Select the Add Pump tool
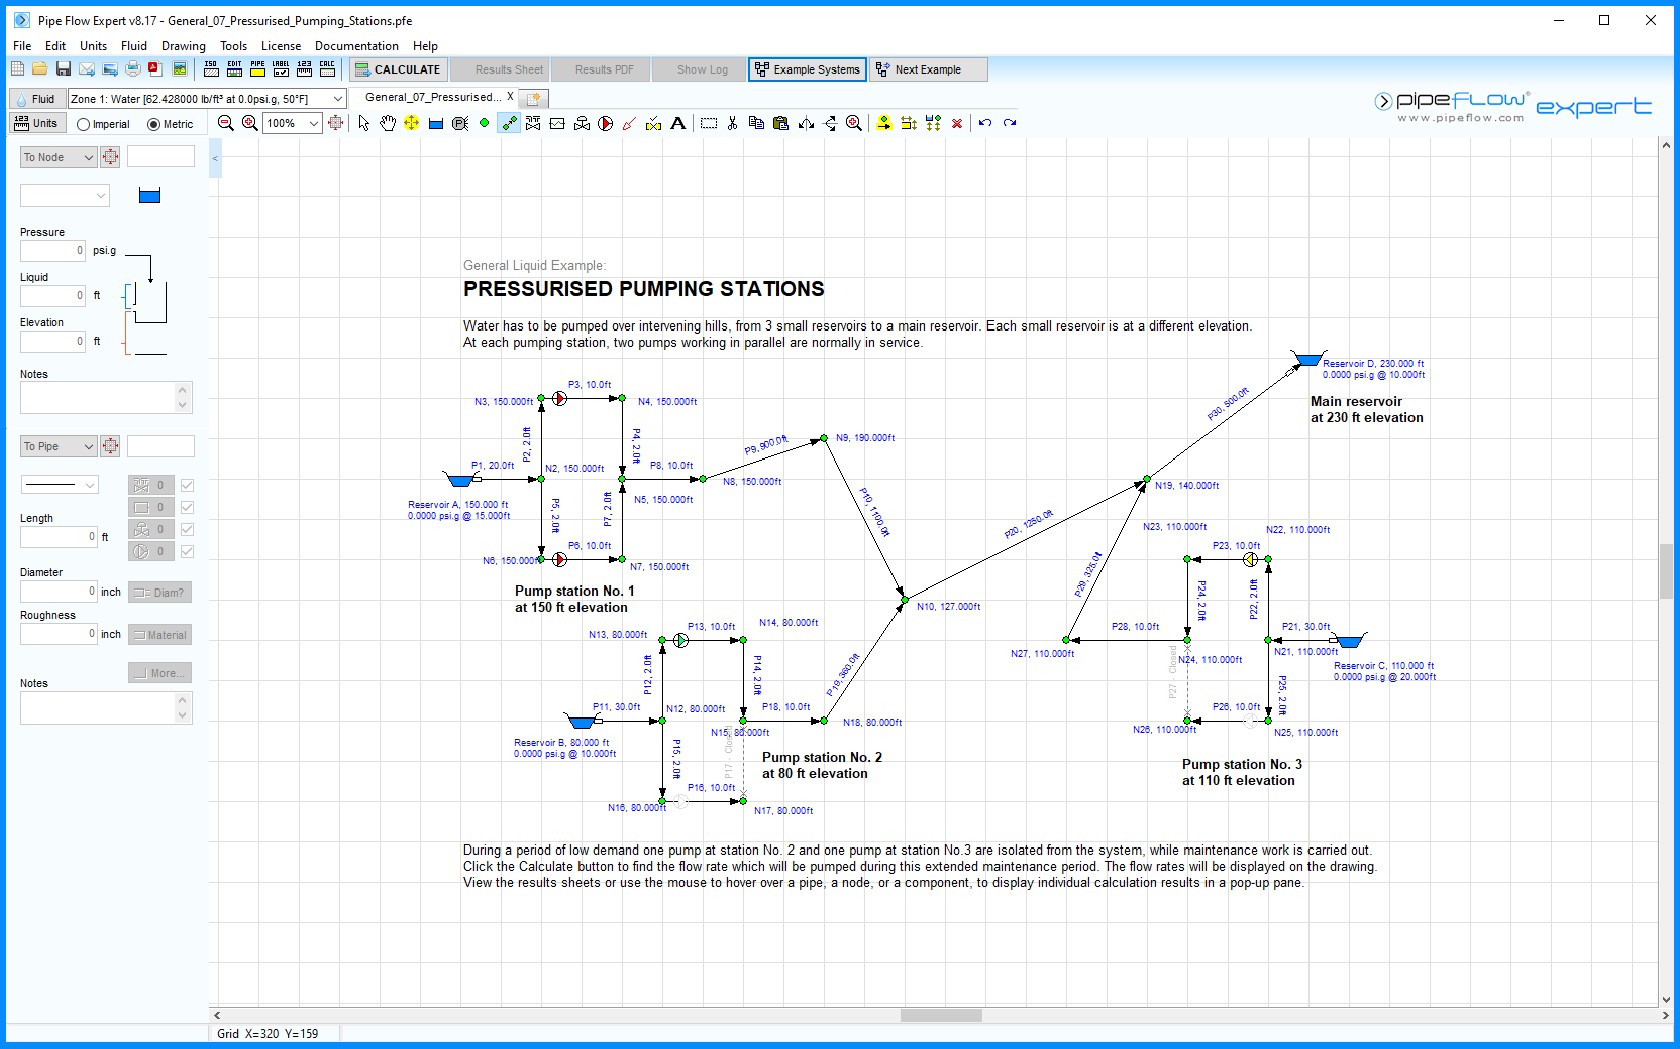The width and height of the screenshot is (1680, 1049). (x=606, y=123)
